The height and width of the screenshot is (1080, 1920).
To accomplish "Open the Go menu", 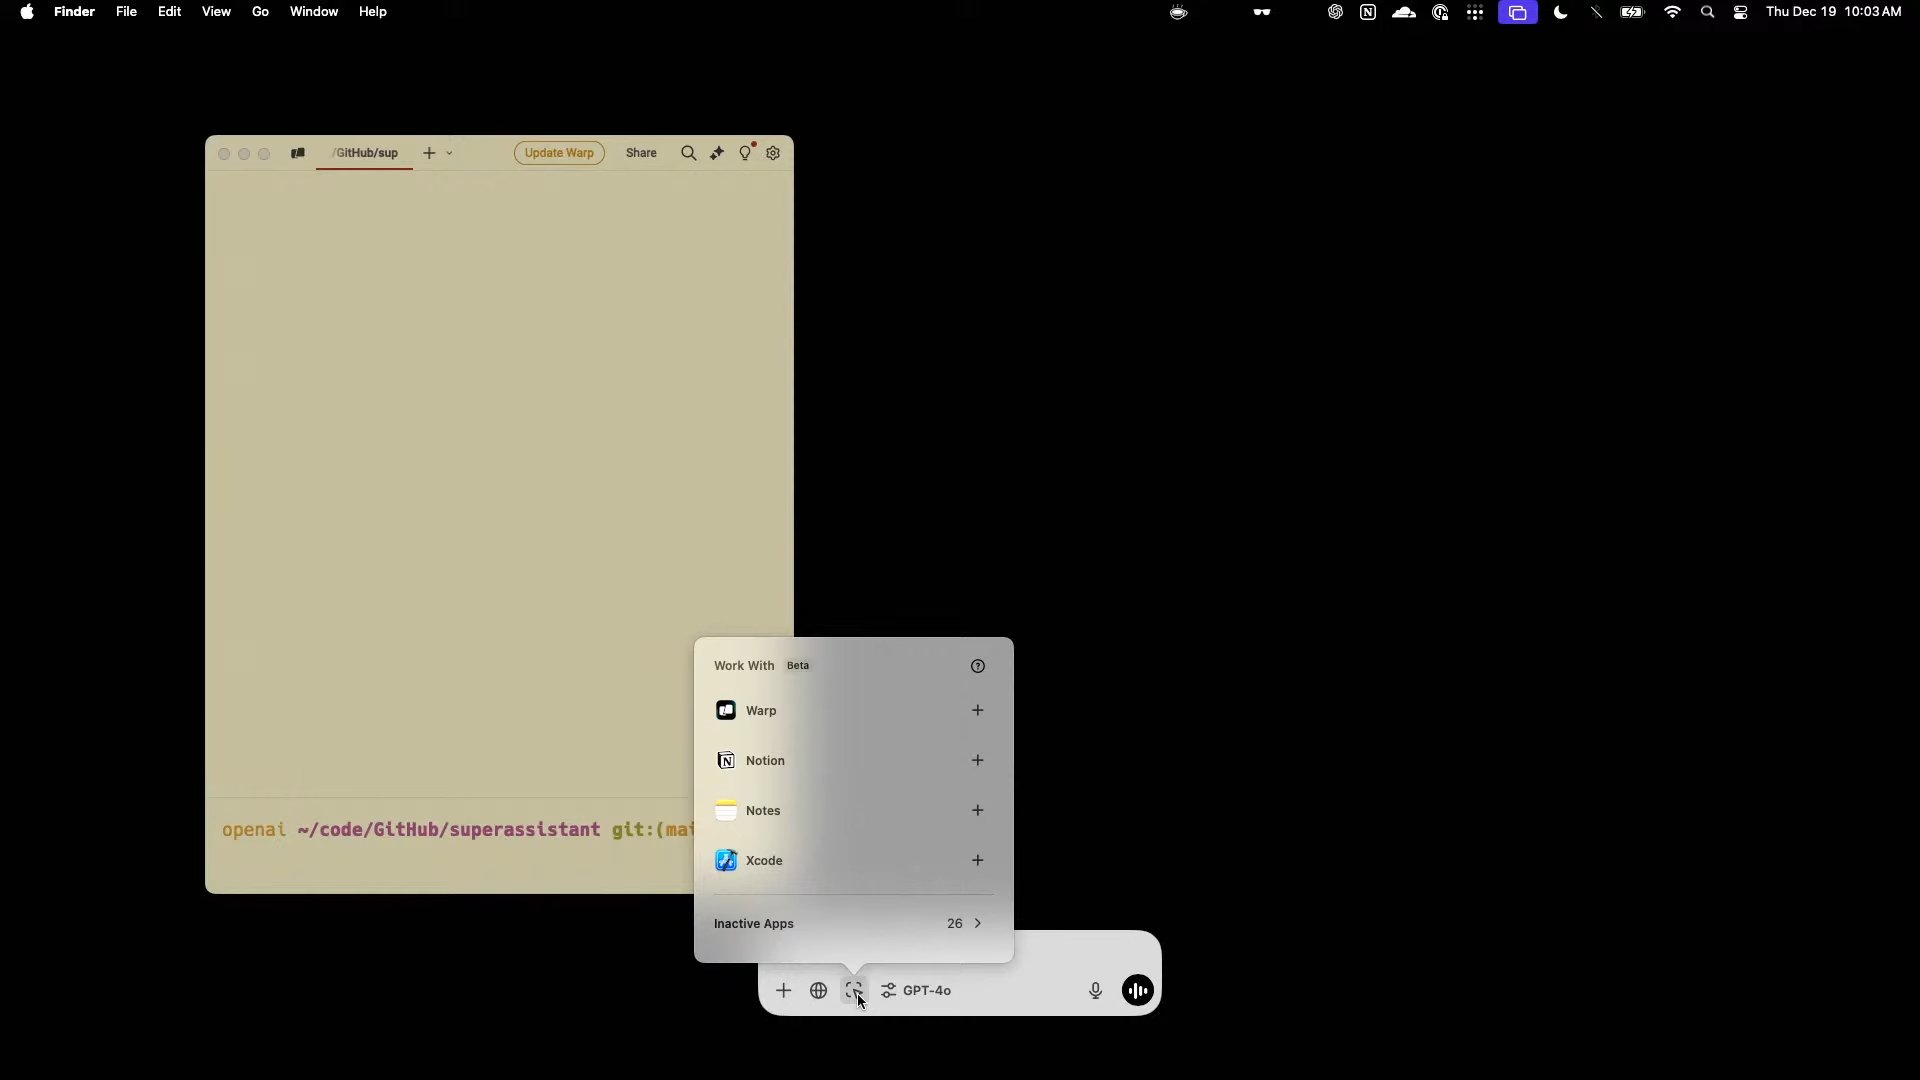I will (260, 12).
